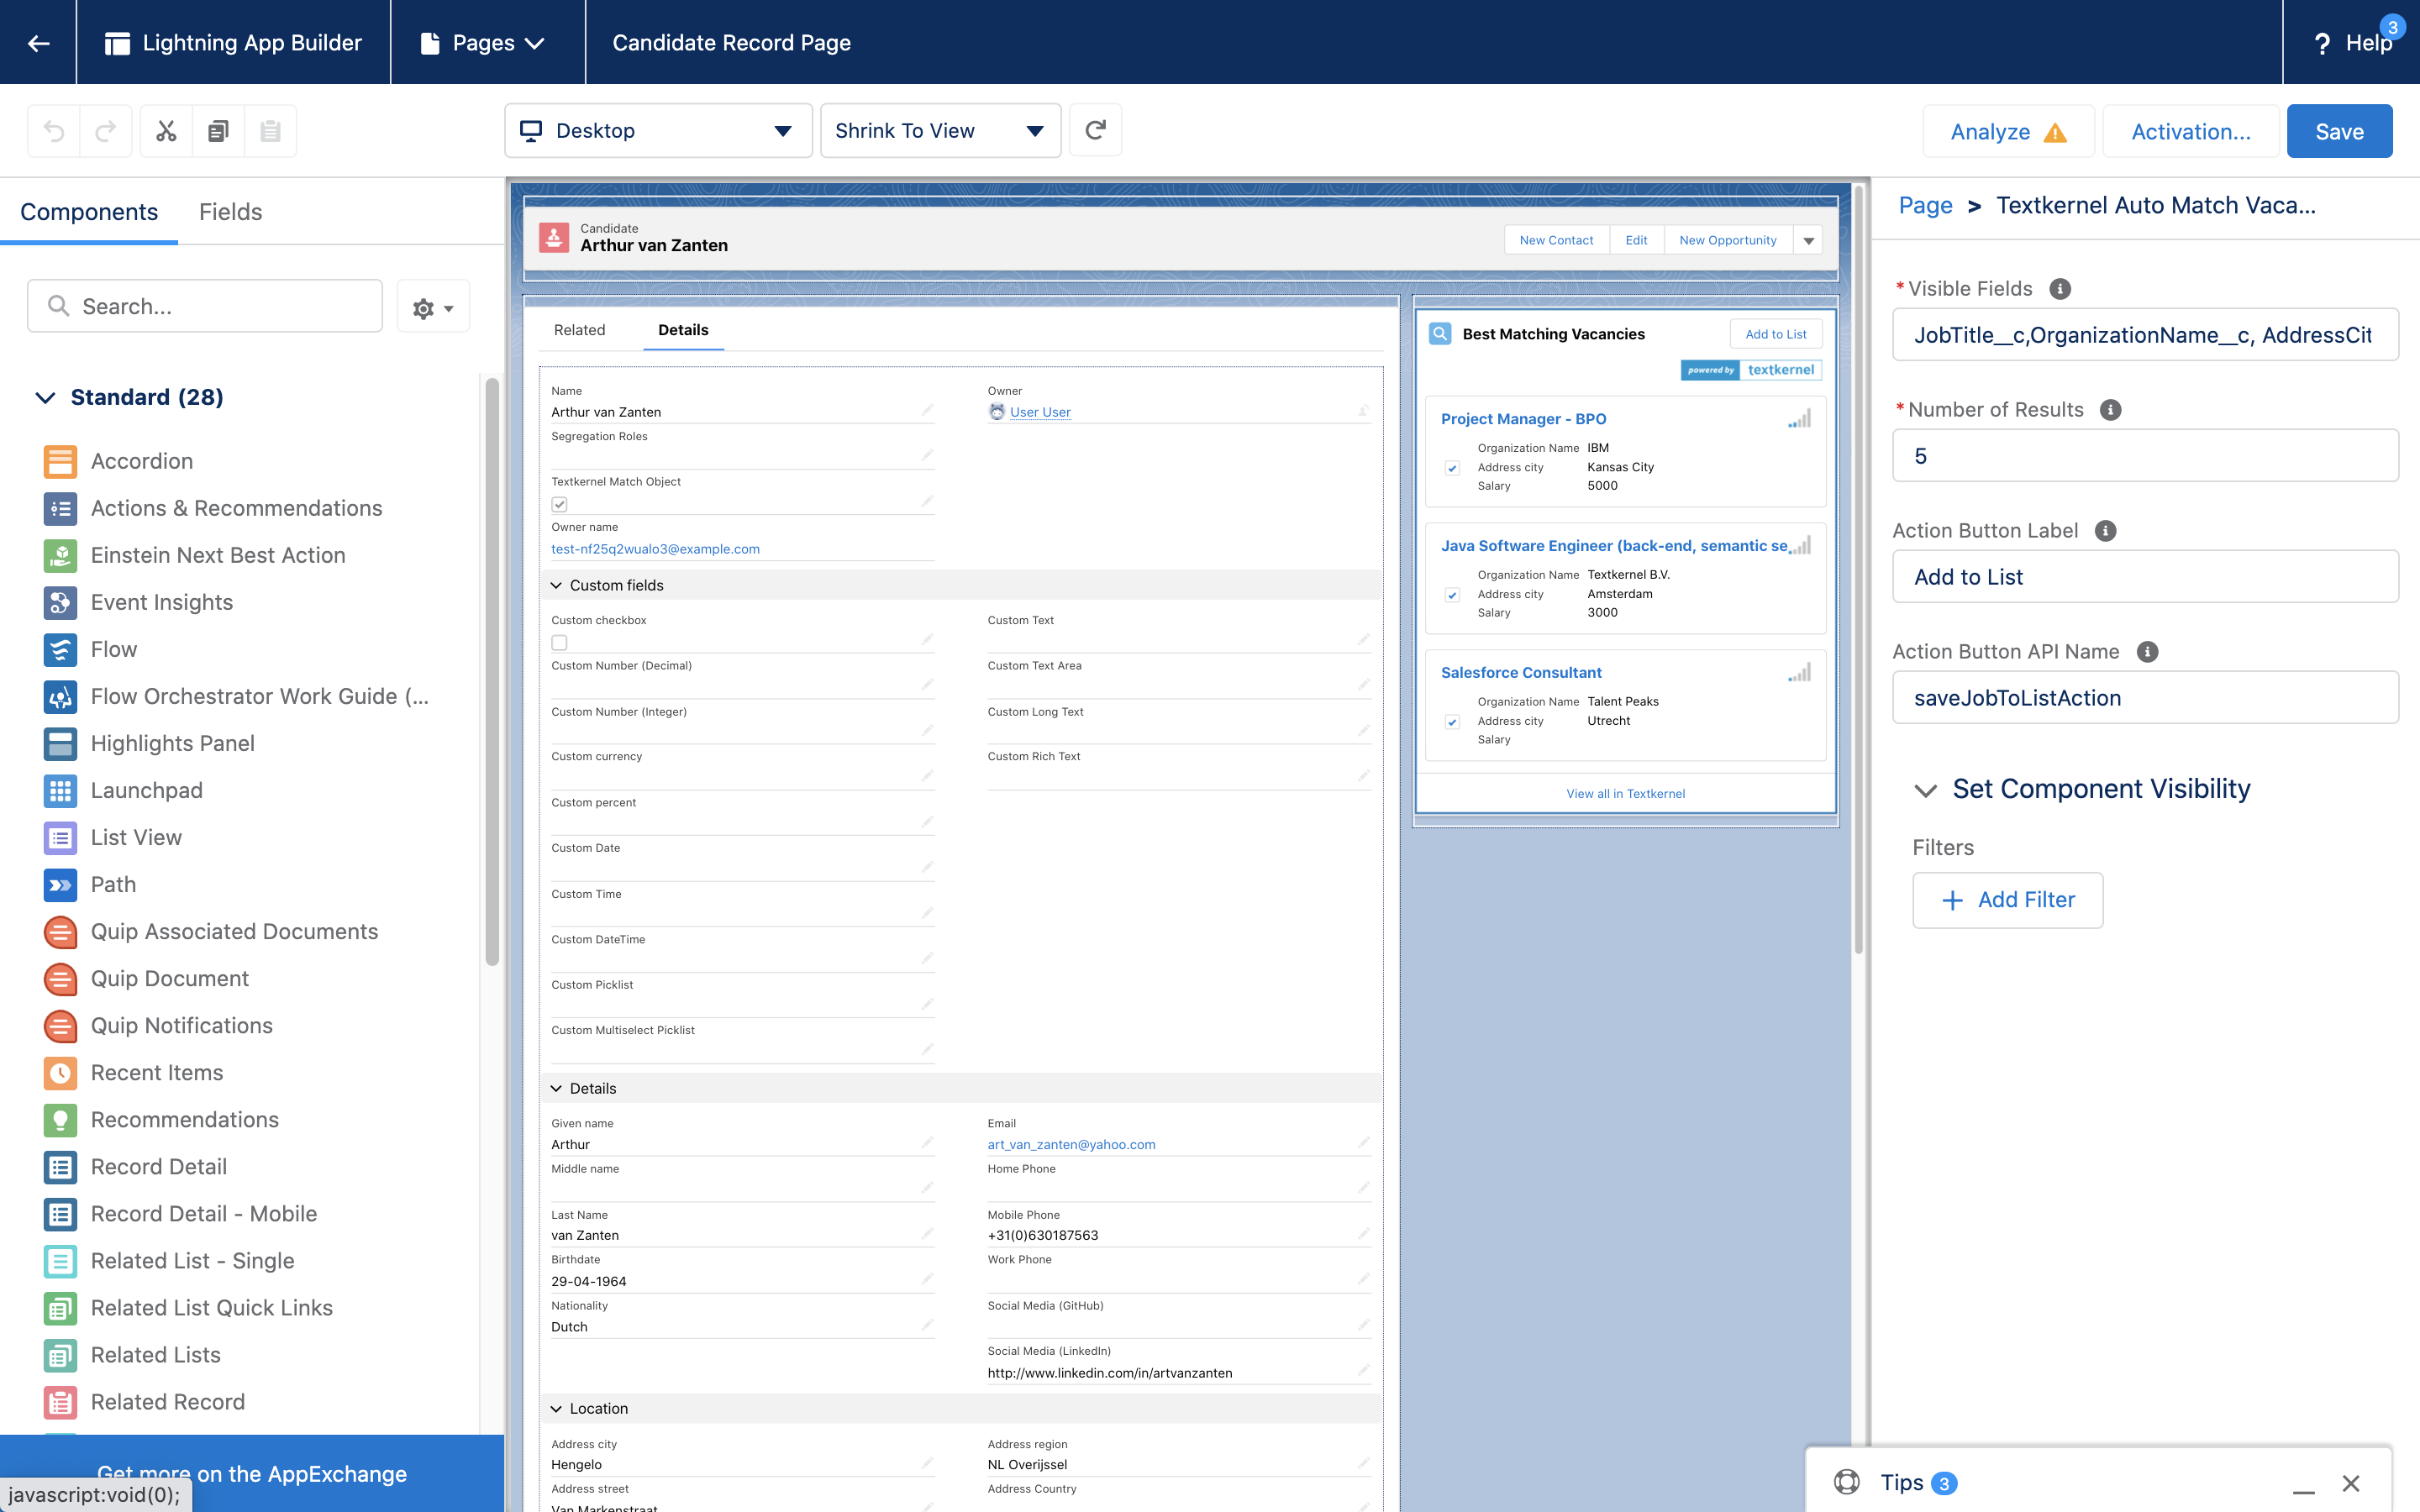Switch to the Related tab
This screenshot has width=2420, height=1512.
tap(578, 329)
